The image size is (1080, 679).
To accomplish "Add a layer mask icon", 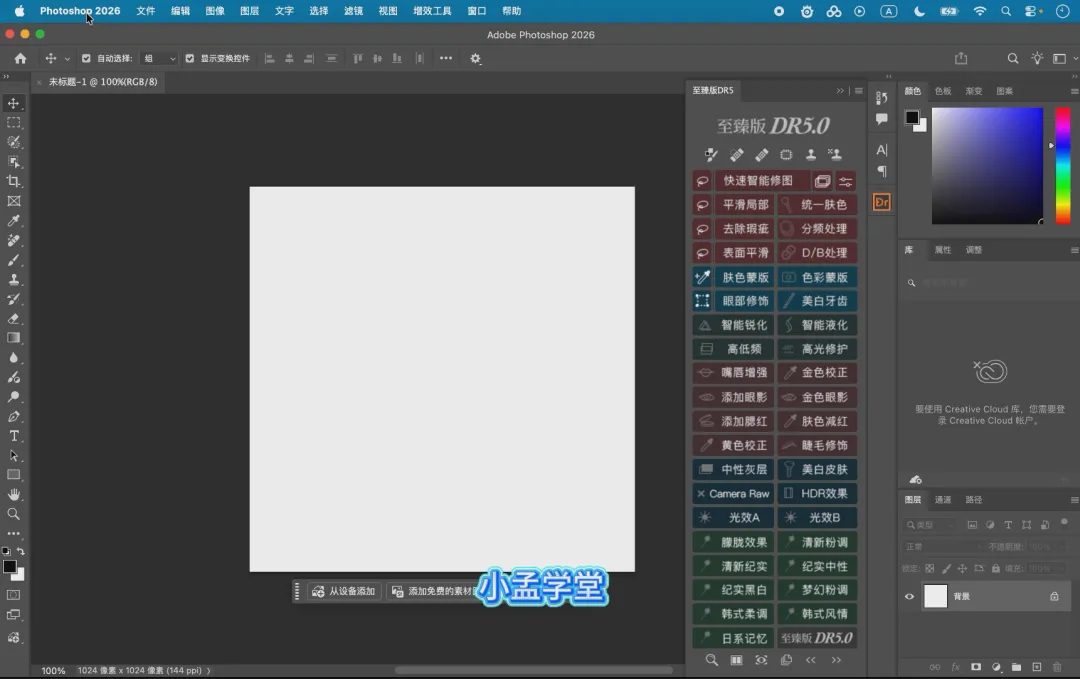I will (976, 667).
